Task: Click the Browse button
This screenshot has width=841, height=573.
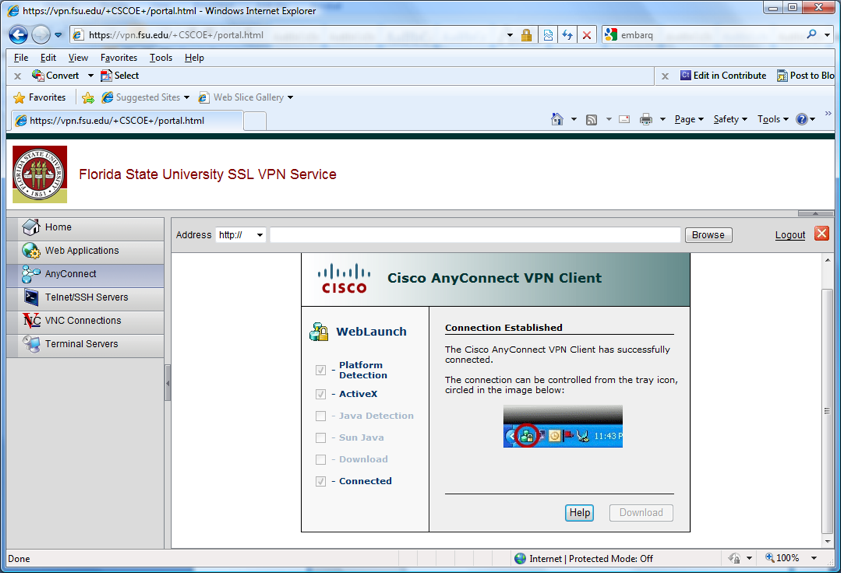Action: pyautogui.click(x=708, y=235)
